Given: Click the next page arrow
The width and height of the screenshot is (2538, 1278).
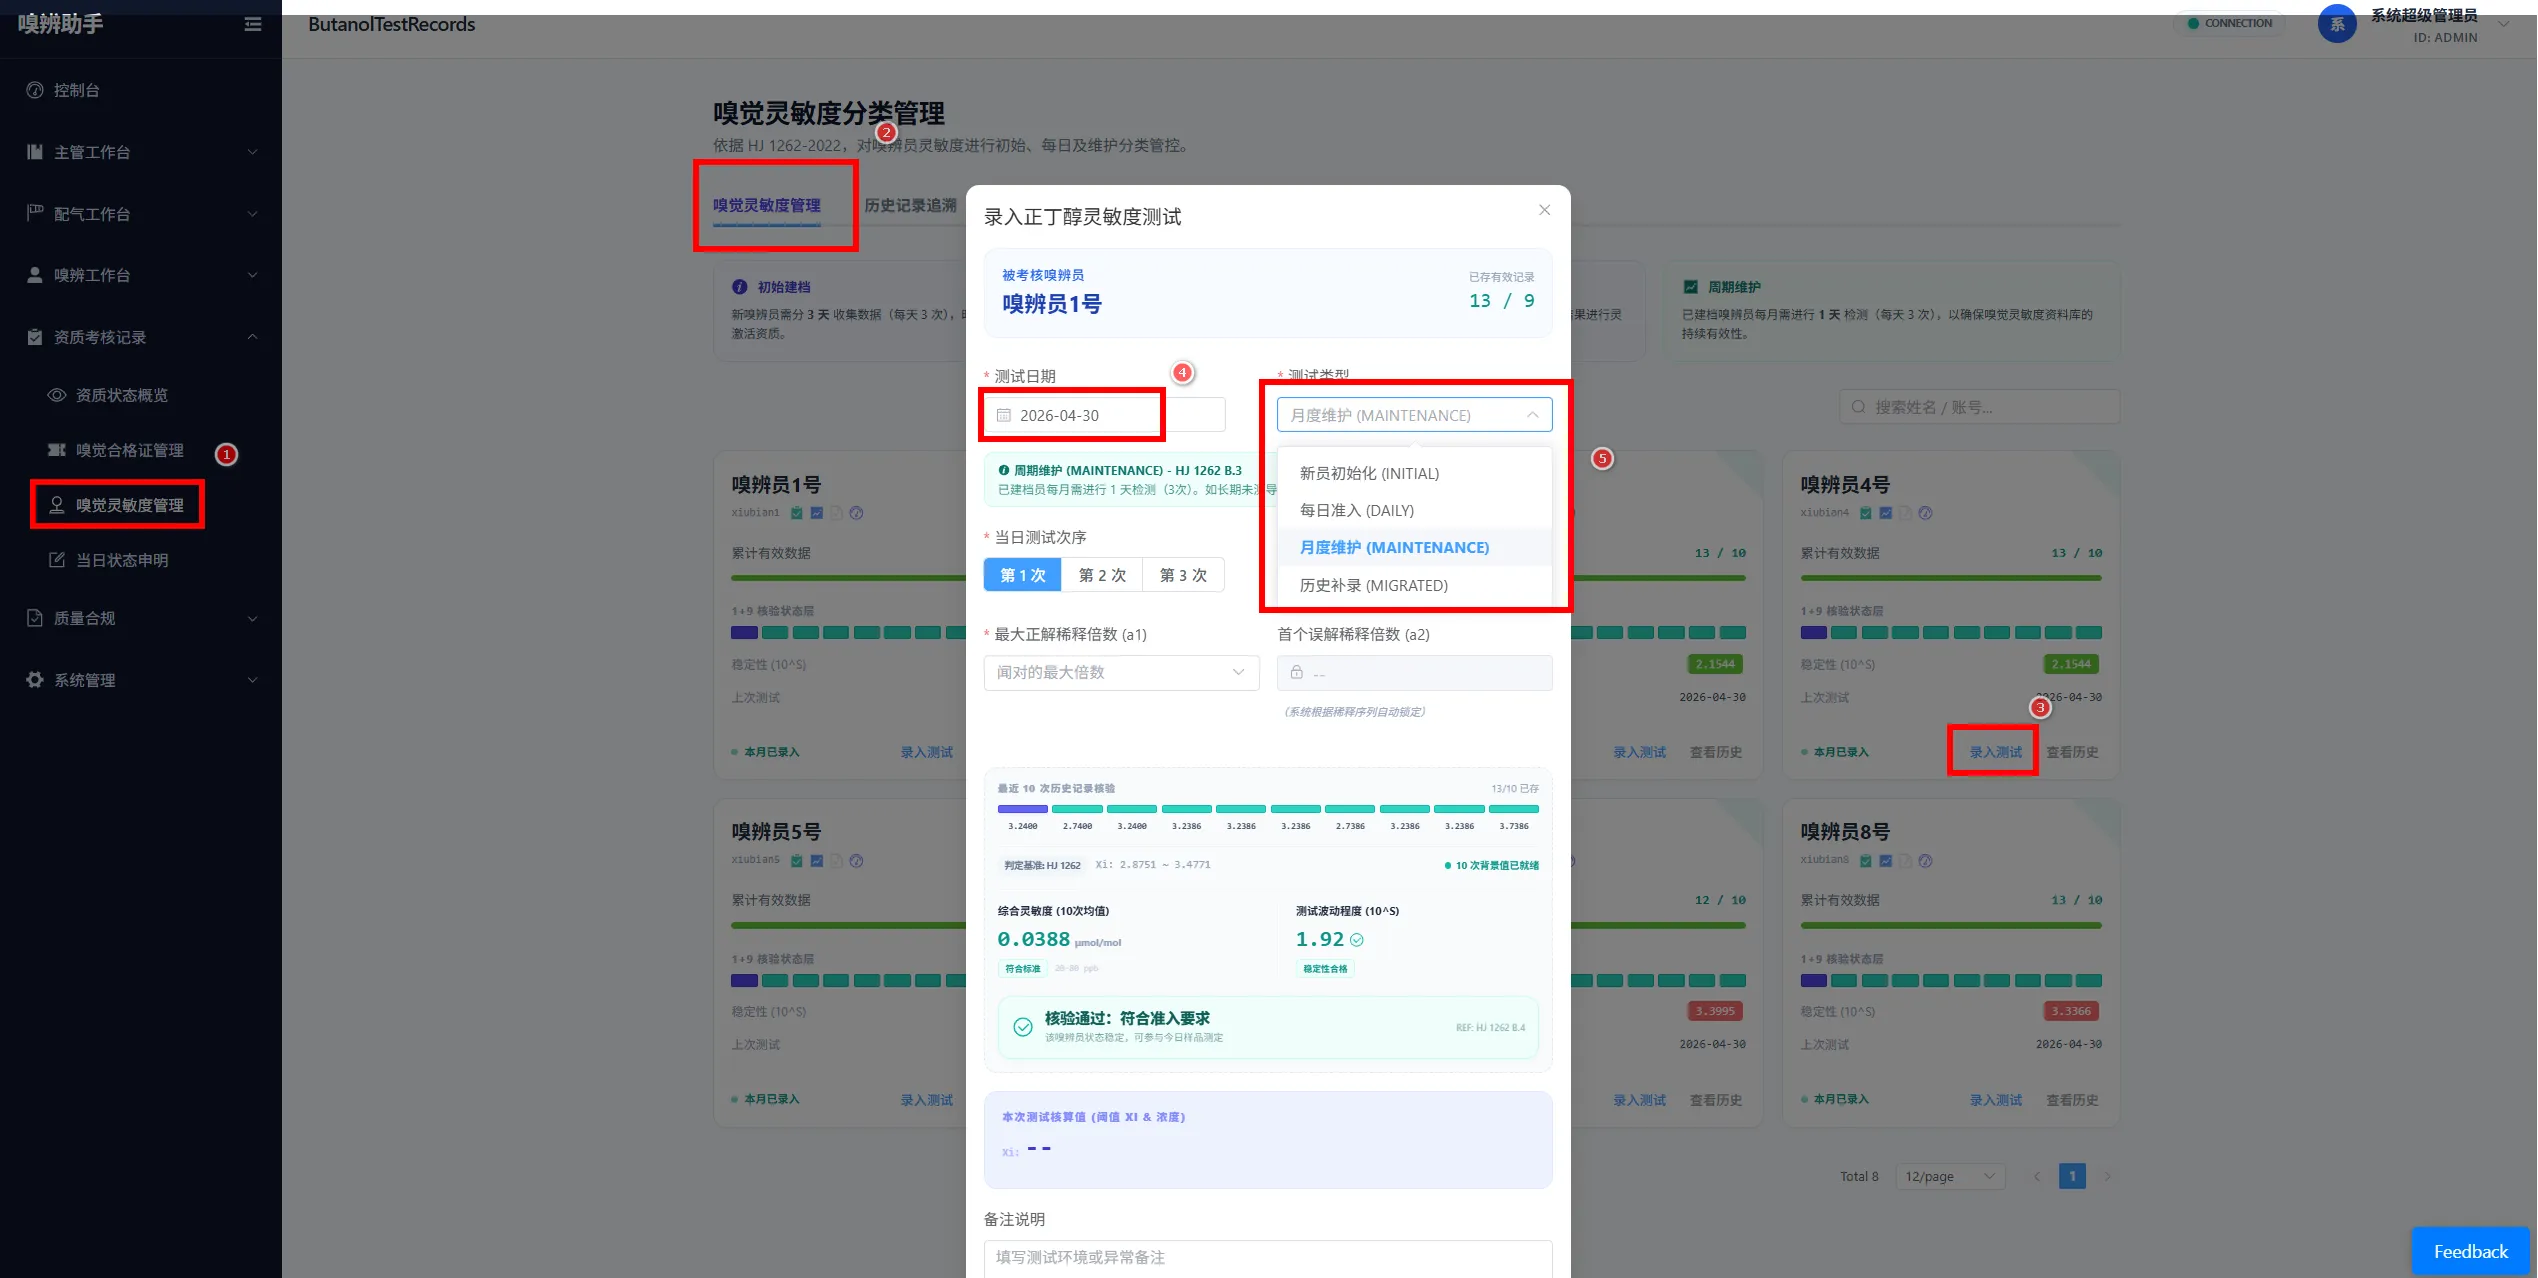Looking at the screenshot, I should (2107, 1176).
